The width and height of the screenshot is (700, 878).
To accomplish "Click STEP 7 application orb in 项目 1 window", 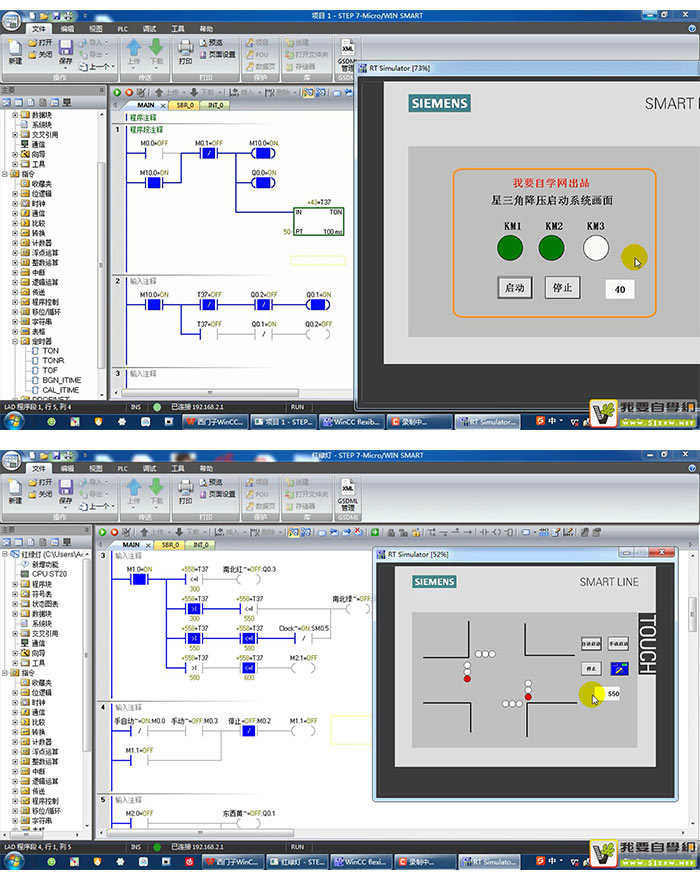I will click(11, 22).
